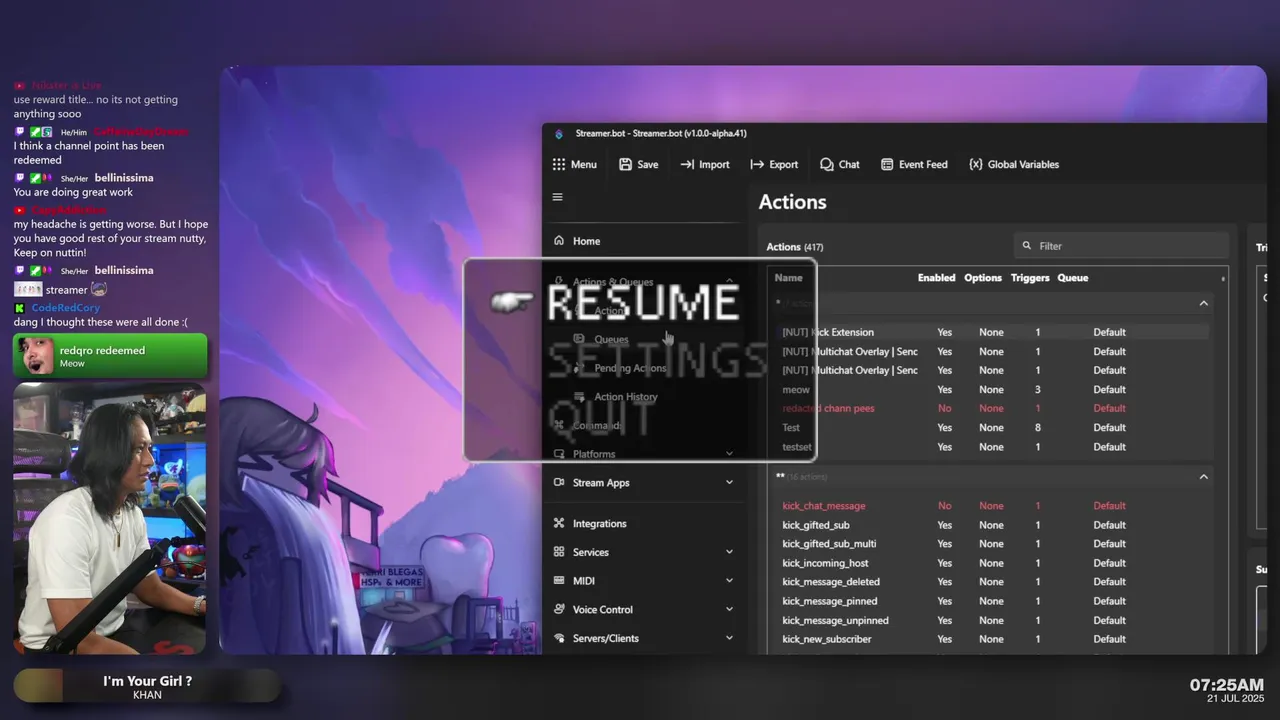
Task: Click into the actions Filter field
Action: (x=1120, y=246)
